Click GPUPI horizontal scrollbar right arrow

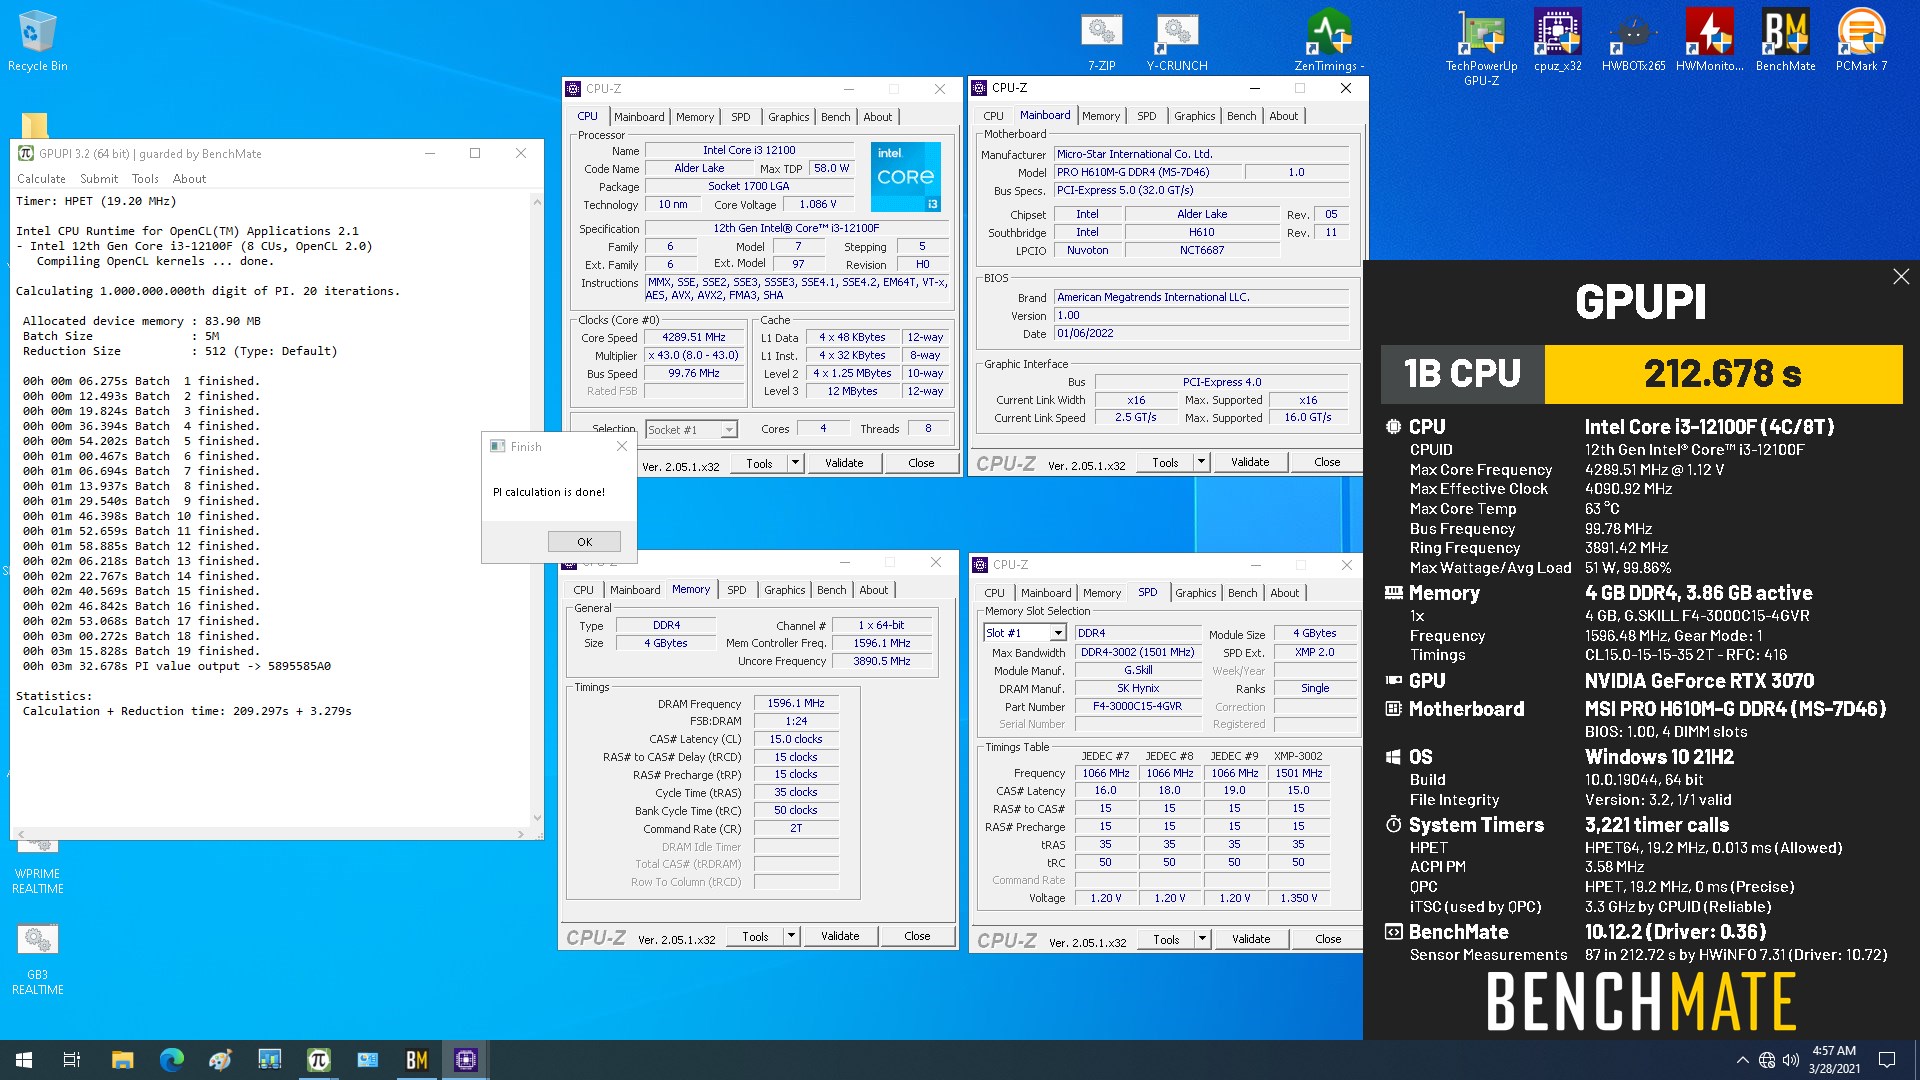[x=521, y=834]
